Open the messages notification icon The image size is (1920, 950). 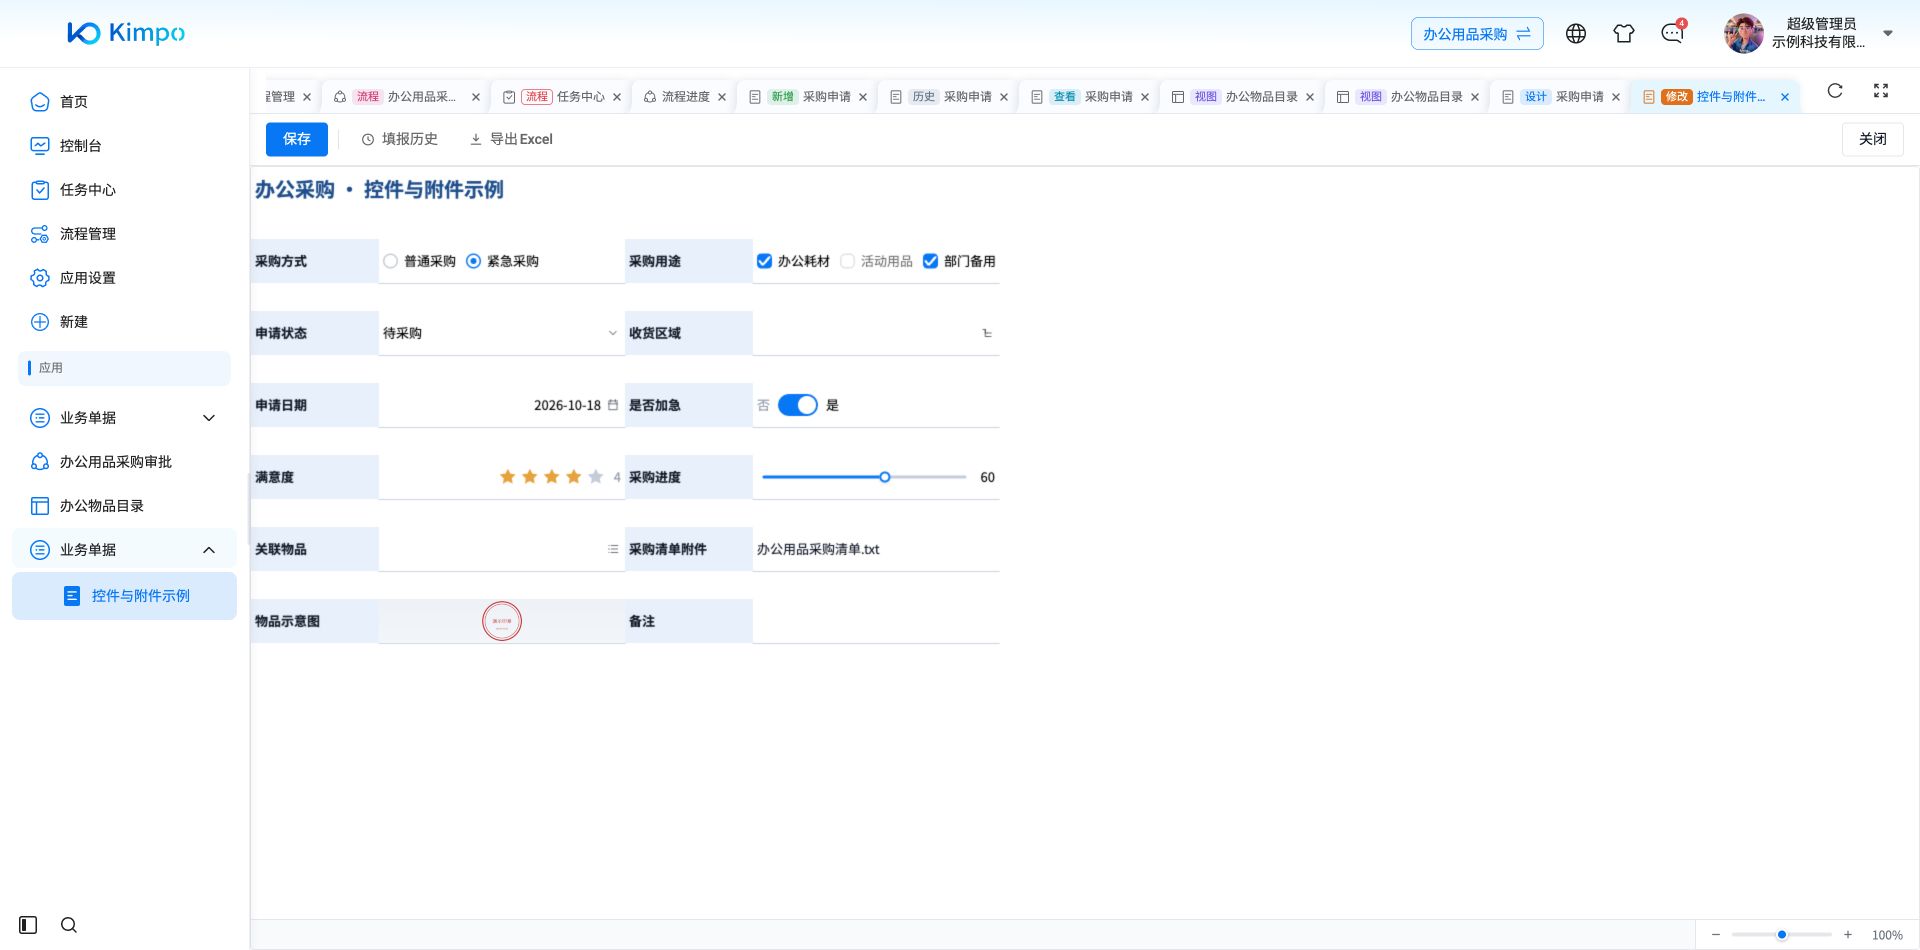1672,34
